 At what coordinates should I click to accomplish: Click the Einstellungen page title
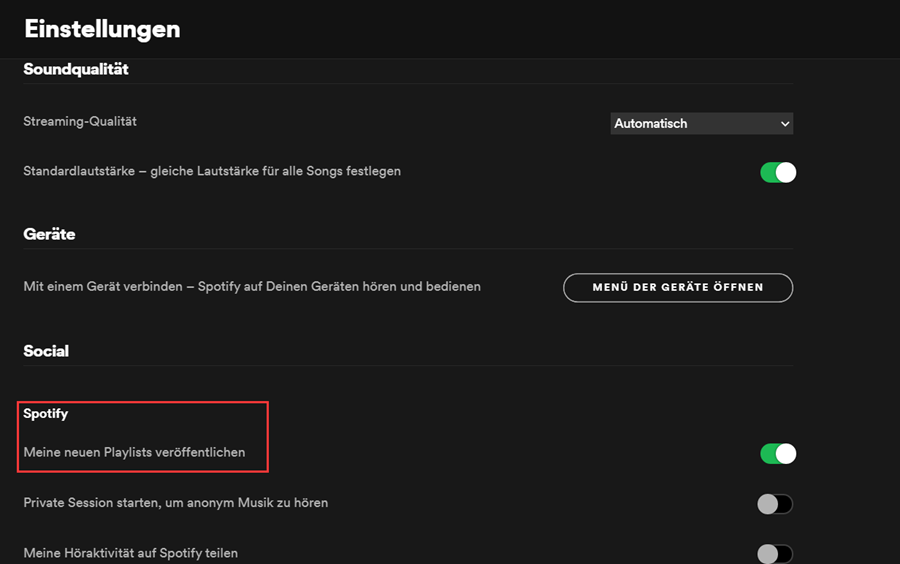[102, 29]
